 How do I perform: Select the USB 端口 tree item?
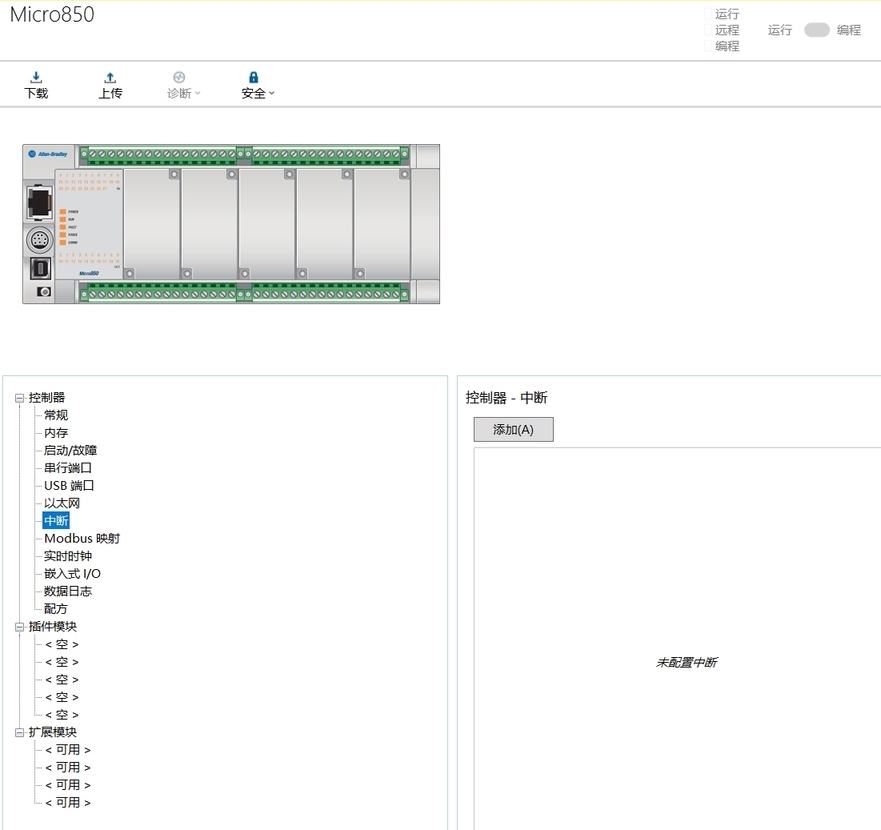click(x=69, y=486)
